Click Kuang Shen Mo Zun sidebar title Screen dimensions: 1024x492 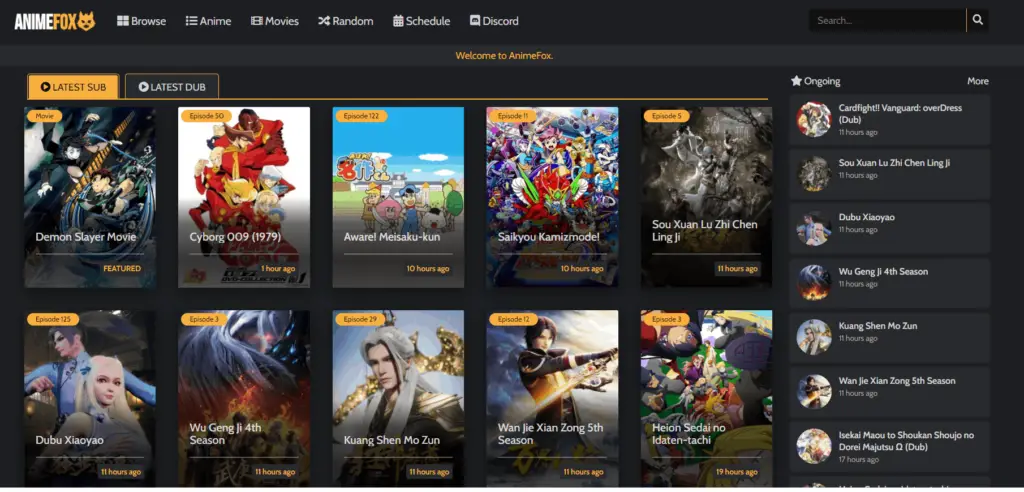[x=878, y=325]
